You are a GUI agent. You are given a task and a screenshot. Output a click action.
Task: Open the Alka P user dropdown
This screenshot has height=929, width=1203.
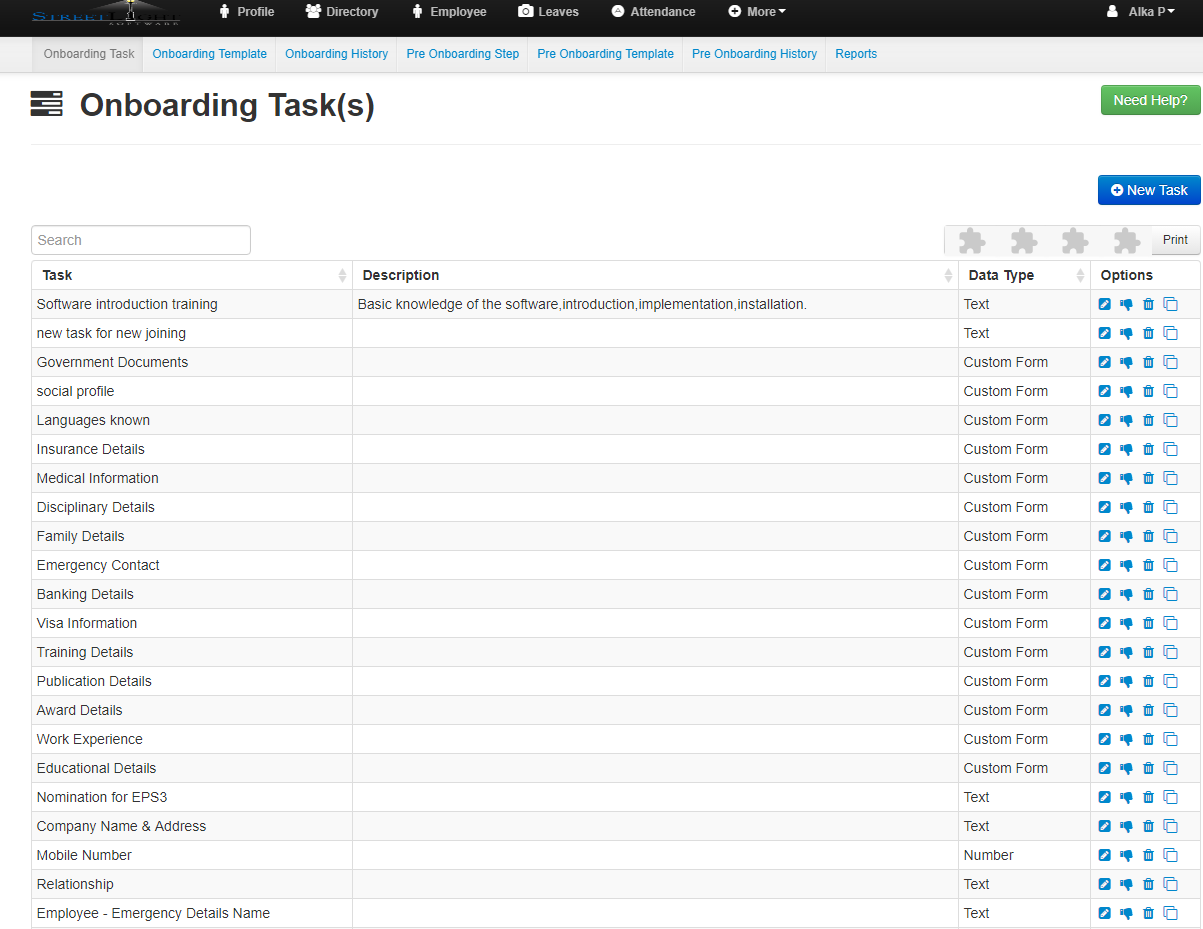[1140, 12]
